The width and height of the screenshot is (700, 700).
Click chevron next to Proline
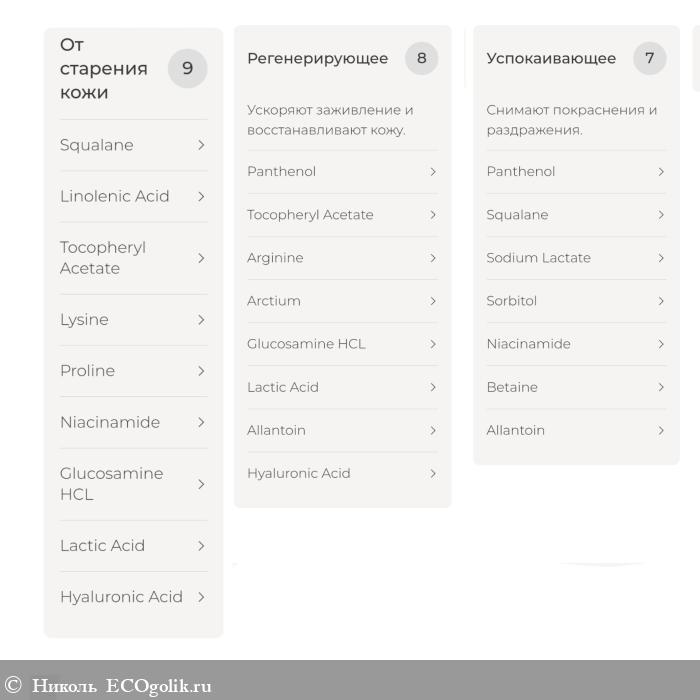tap(201, 371)
